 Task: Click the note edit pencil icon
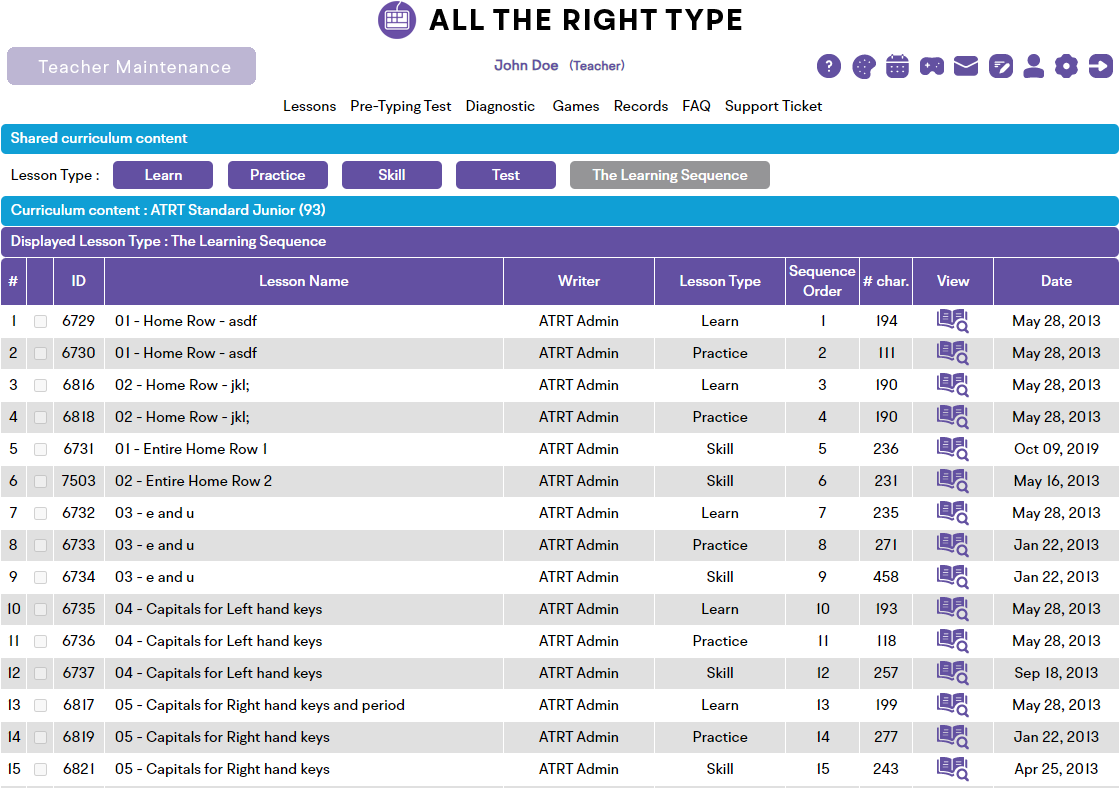coord(1000,66)
